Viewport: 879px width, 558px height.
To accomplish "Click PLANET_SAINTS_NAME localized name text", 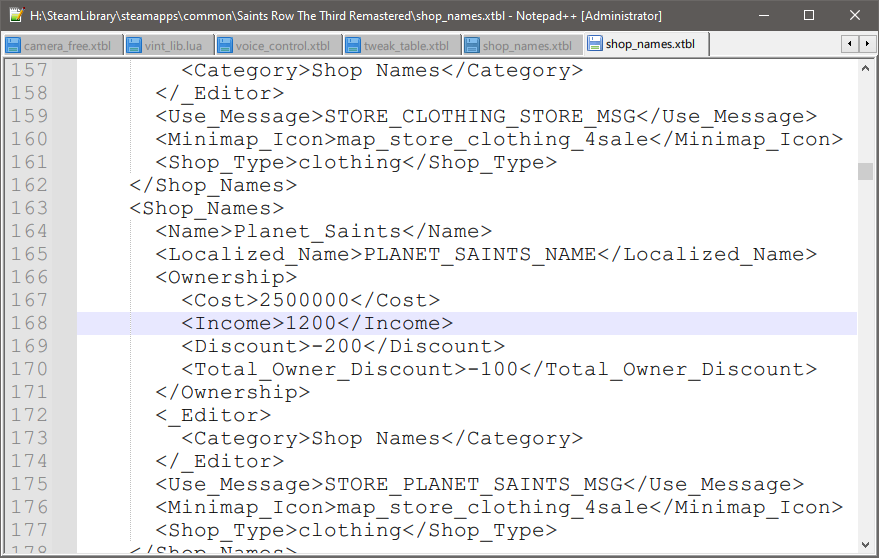I will pyautogui.click(x=480, y=254).
